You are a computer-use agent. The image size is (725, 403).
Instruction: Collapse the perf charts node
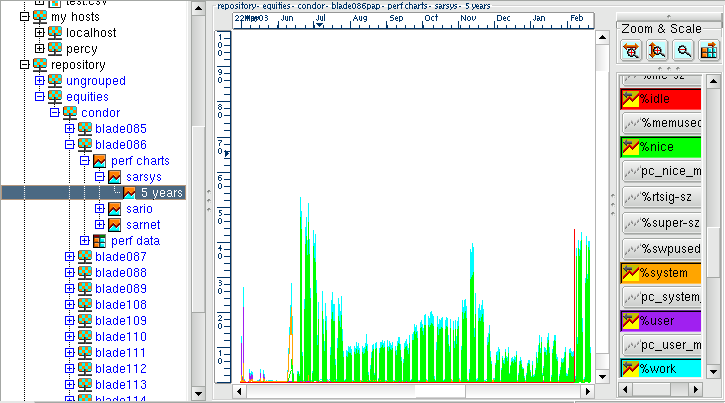coord(85,160)
